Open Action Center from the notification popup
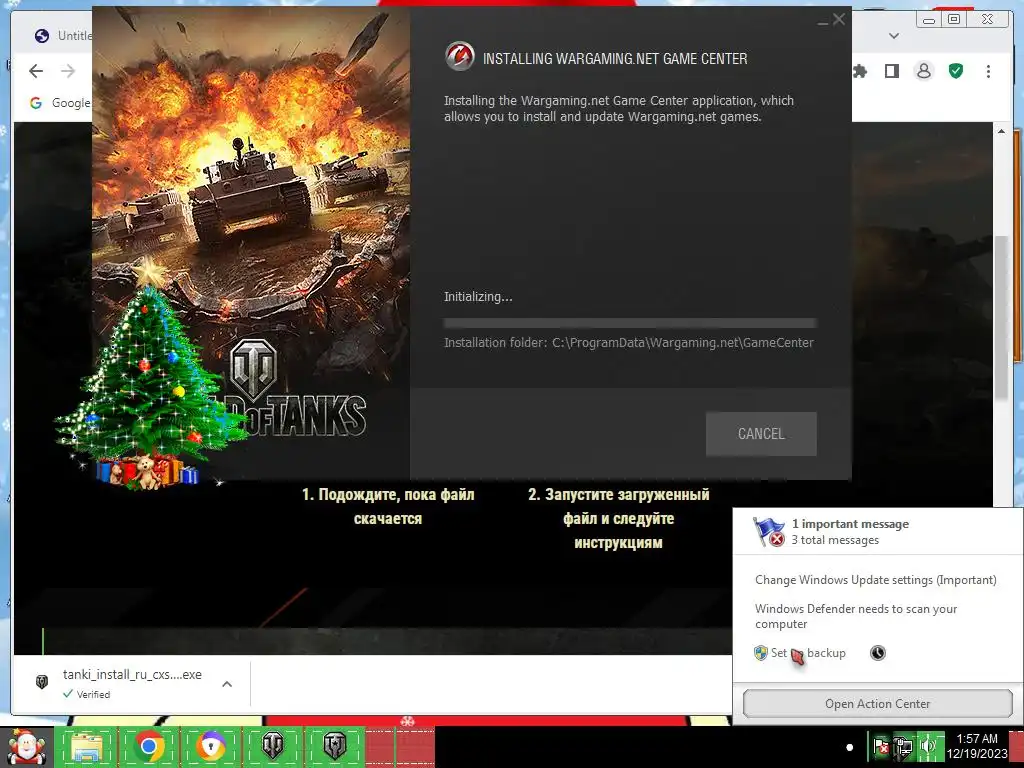The height and width of the screenshot is (768, 1024). (x=877, y=703)
